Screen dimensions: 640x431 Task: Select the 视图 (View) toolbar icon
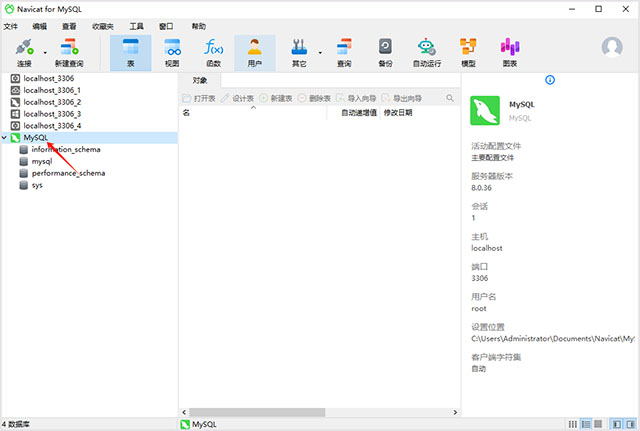pyautogui.click(x=172, y=52)
